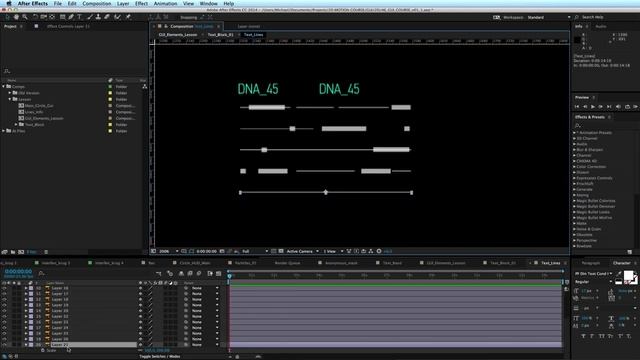
Task: Expand Layer 16 properties triangle
Action: point(26,288)
